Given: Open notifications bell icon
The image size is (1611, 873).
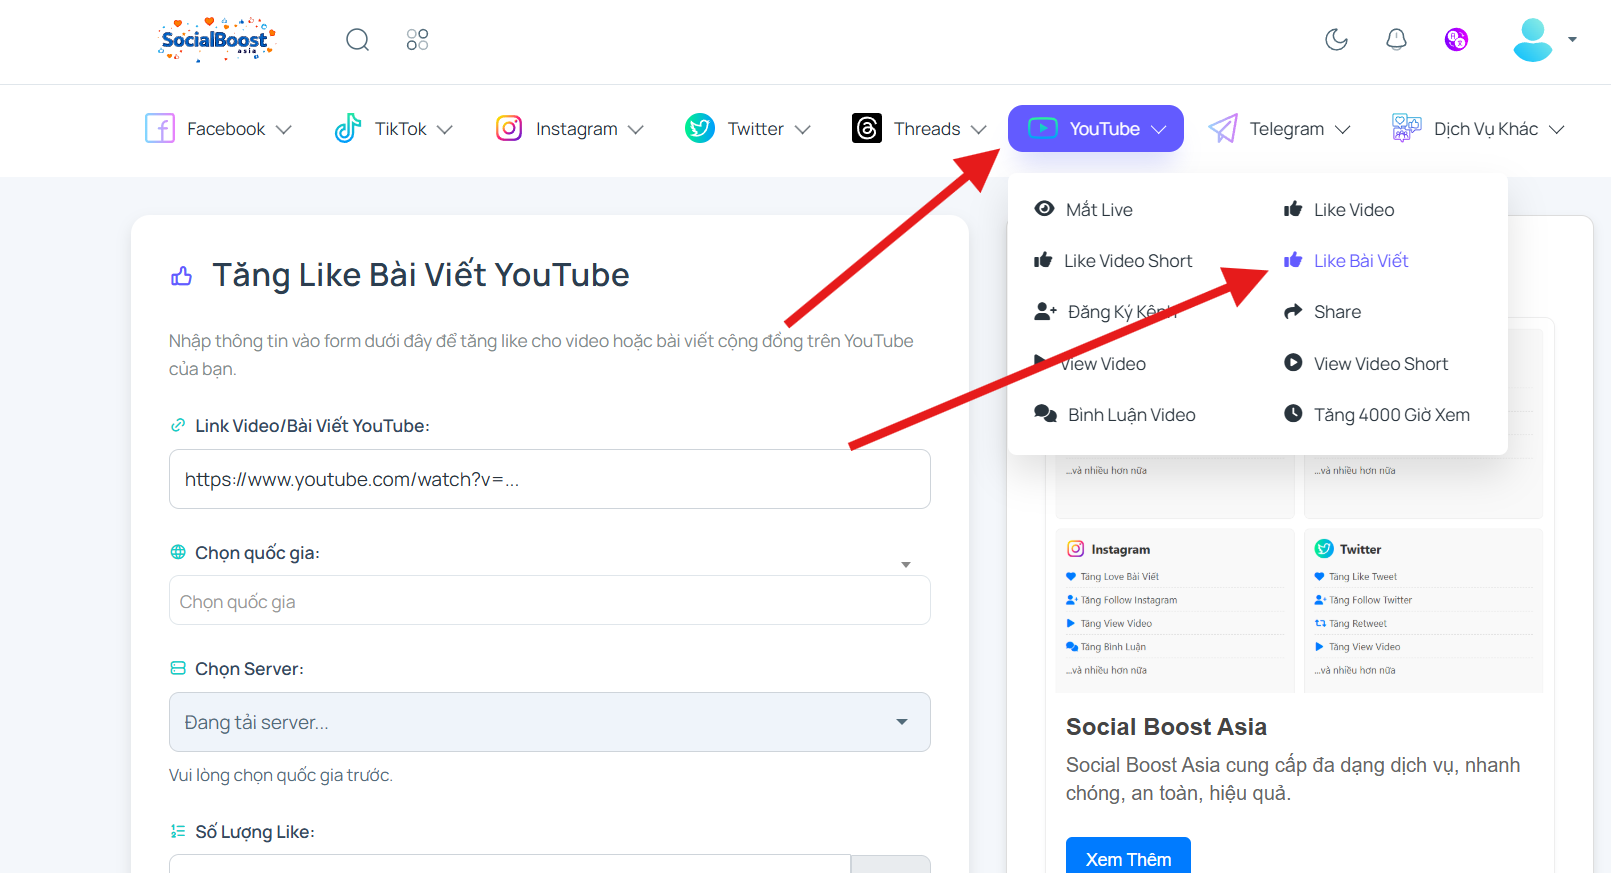Looking at the screenshot, I should pos(1396,40).
